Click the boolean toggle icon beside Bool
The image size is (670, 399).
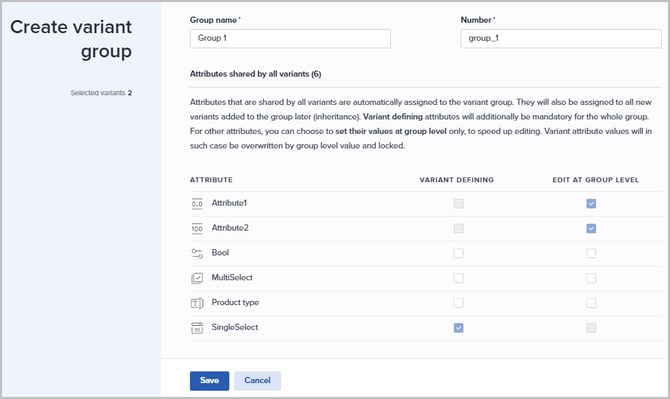pyautogui.click(x=197, y=253)
